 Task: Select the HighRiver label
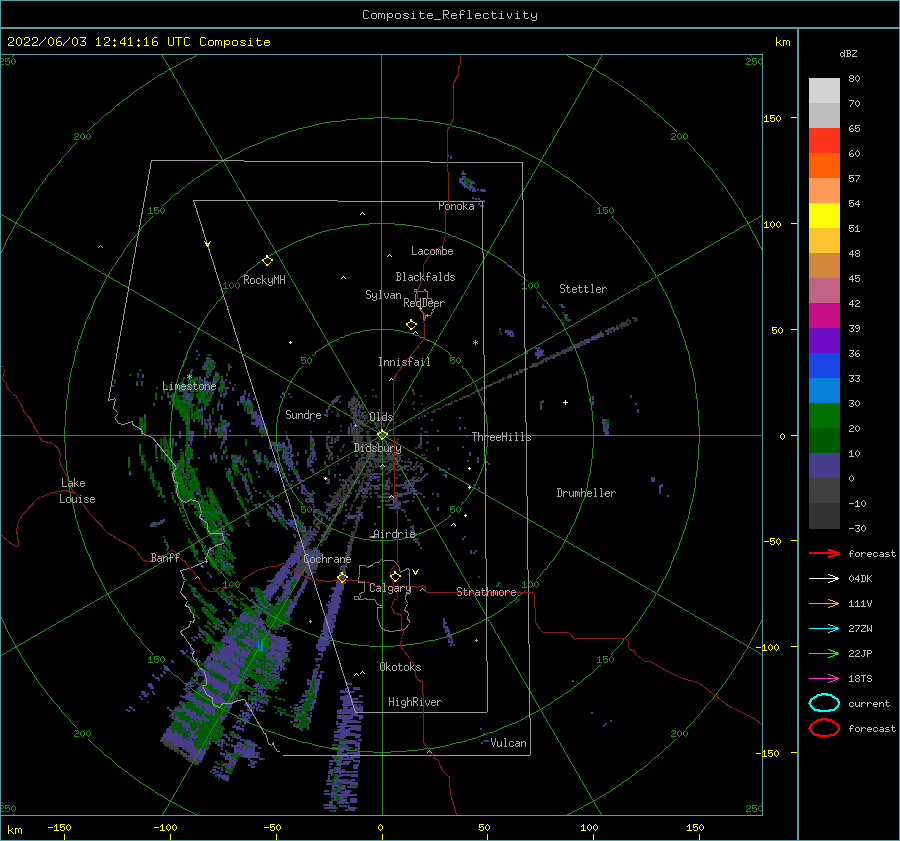point(415,702)
